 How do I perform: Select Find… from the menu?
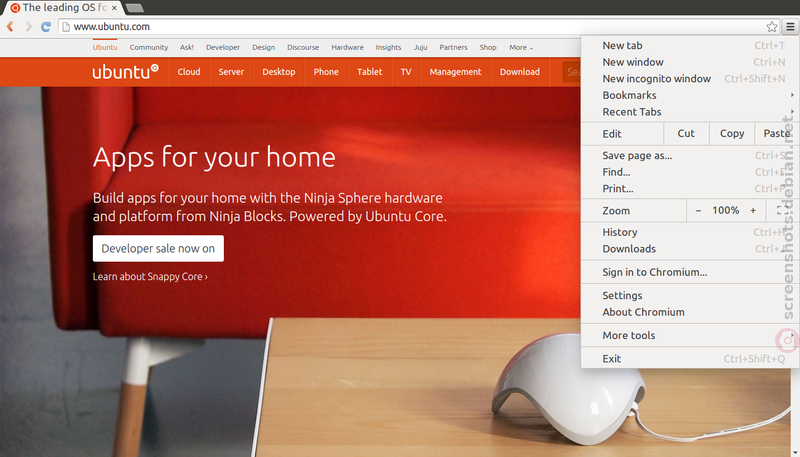pos(690,172)
